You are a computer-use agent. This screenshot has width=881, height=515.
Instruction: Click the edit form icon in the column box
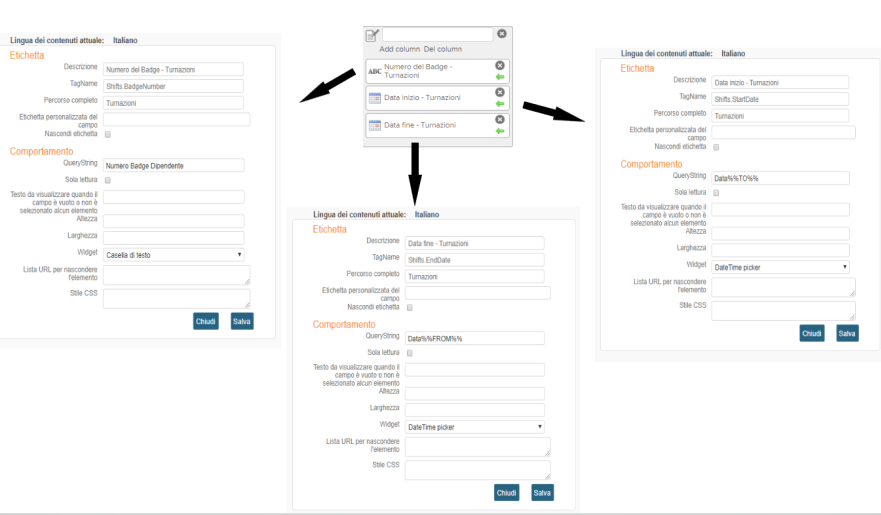click(373, 35)
